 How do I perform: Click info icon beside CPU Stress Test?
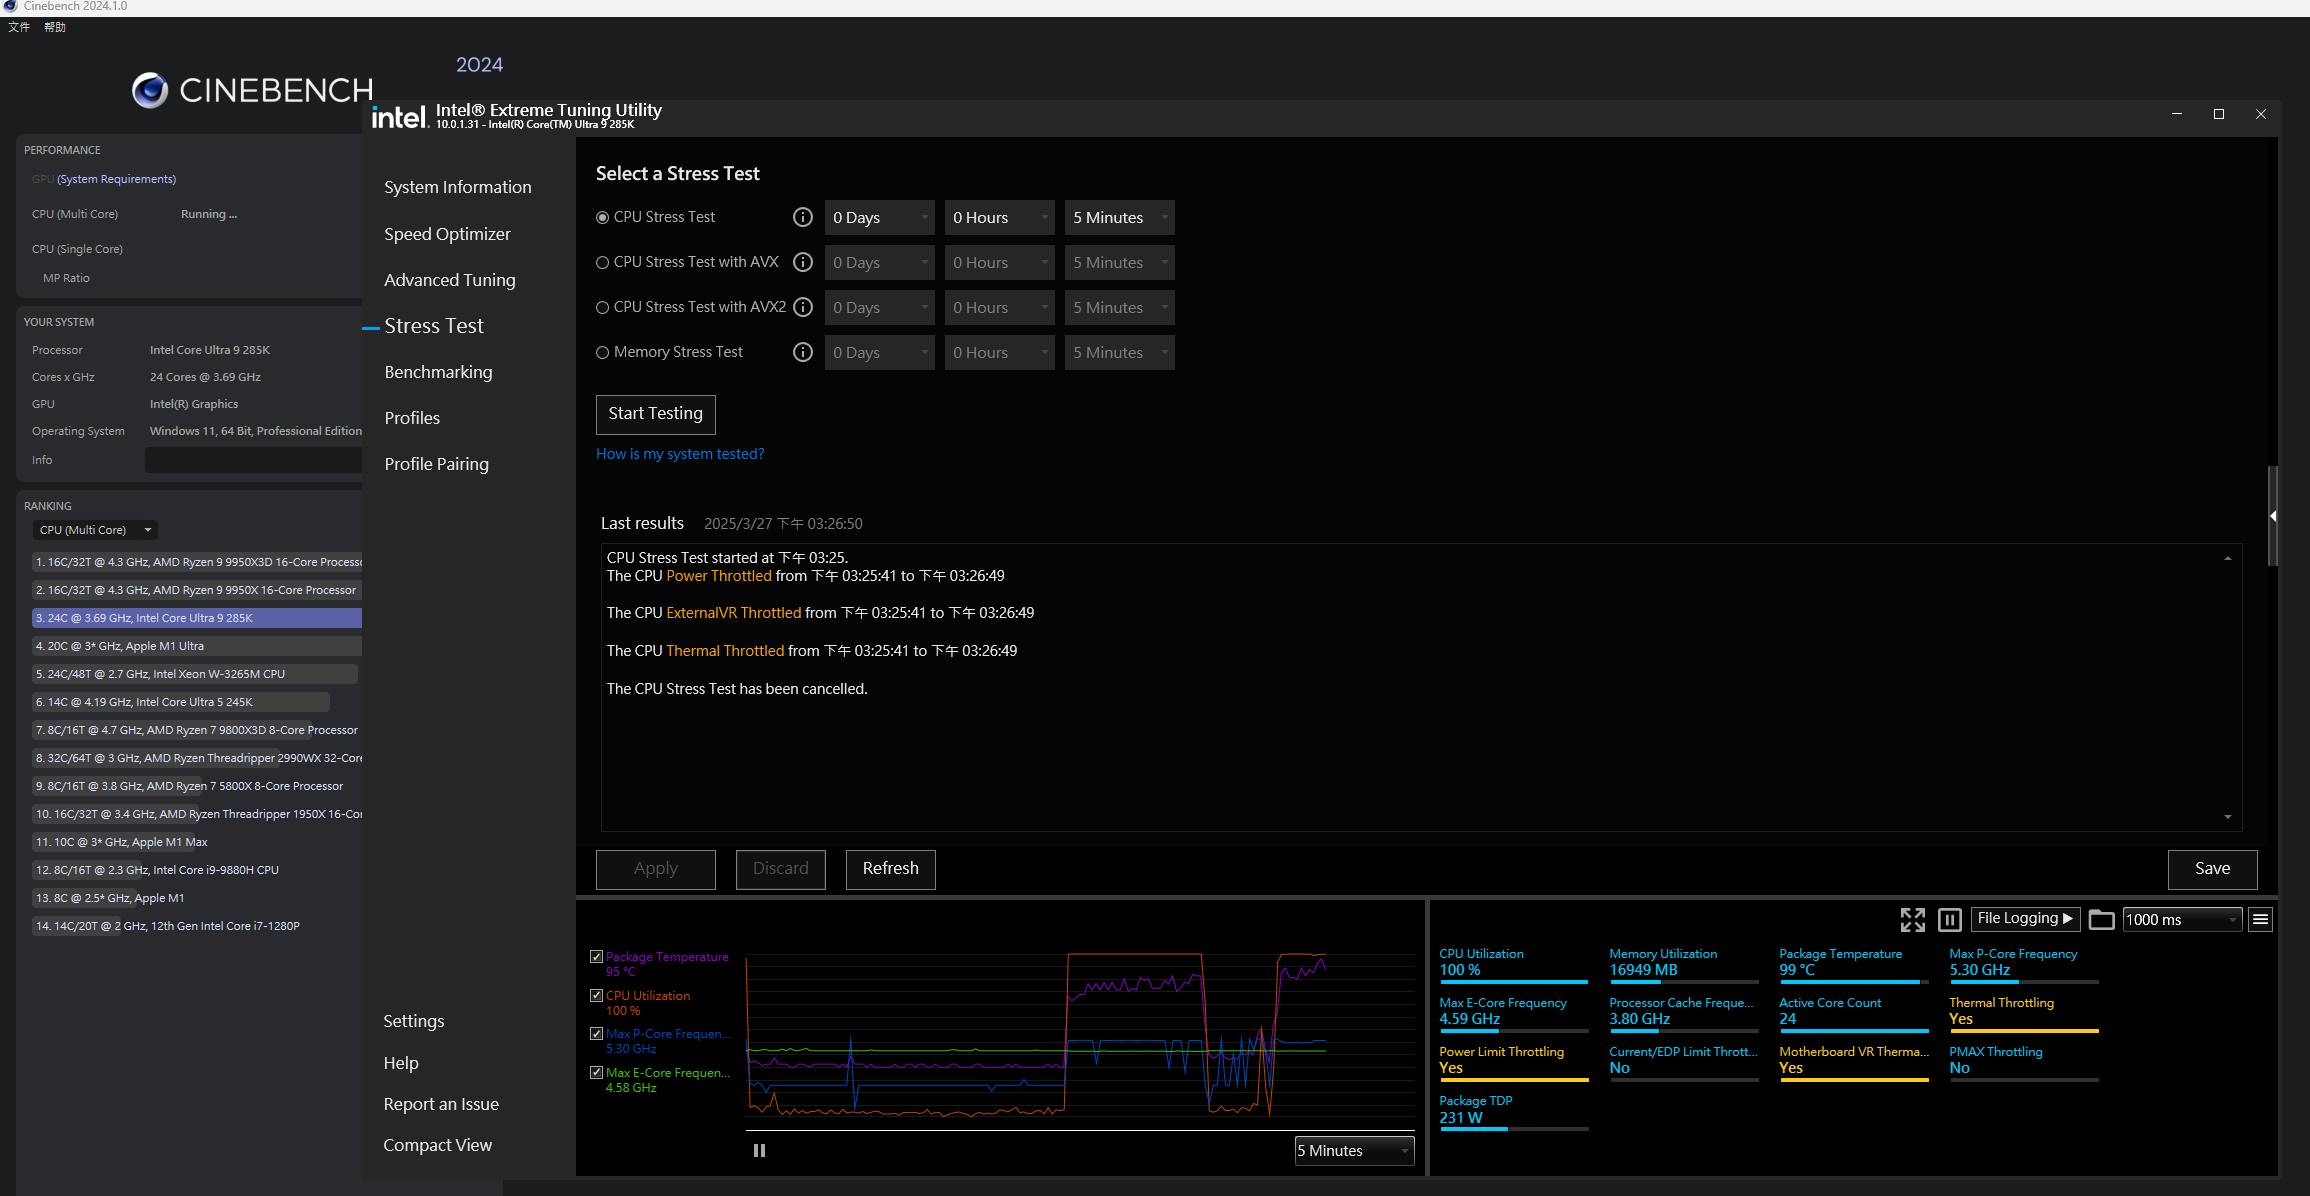pyautogui.click(x=802, y=217)
